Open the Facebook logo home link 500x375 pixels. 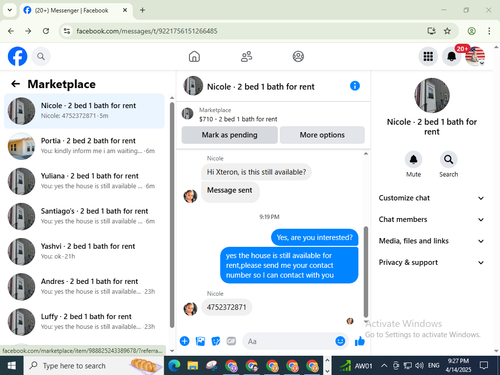17,56
